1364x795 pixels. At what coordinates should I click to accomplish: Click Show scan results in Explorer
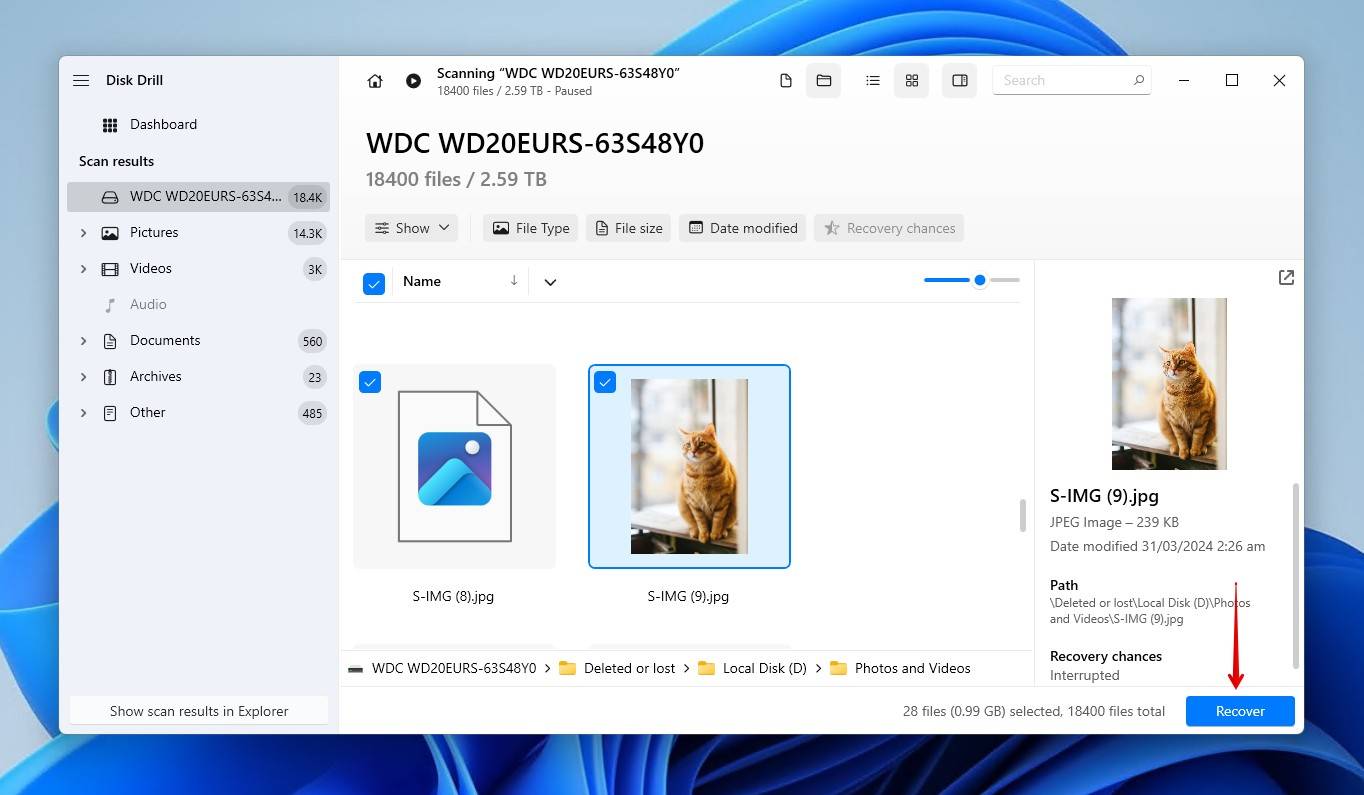(x=199, y=711)
